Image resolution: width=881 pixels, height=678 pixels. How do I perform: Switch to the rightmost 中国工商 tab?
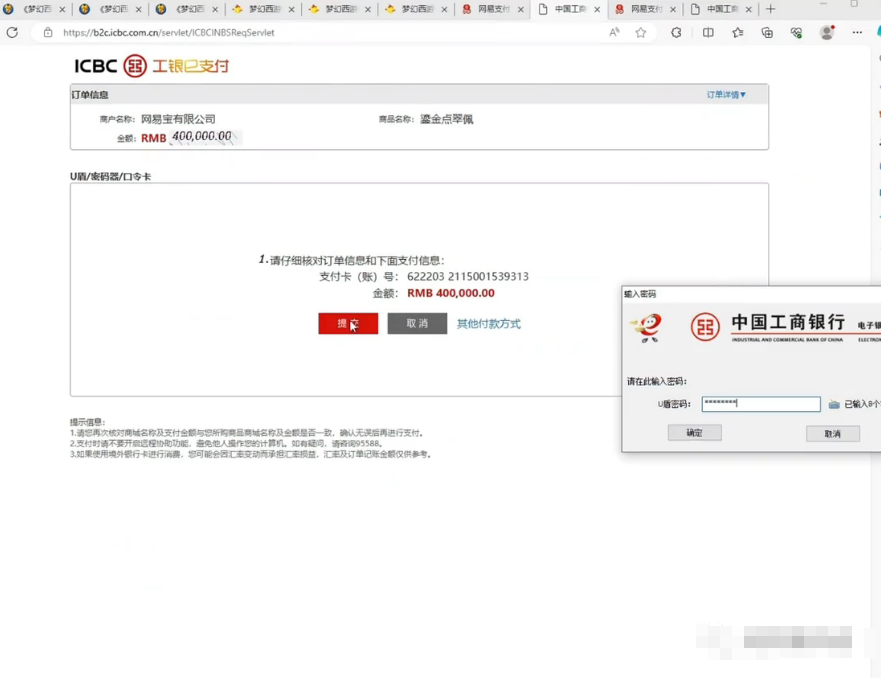click(x=721, y=9)
